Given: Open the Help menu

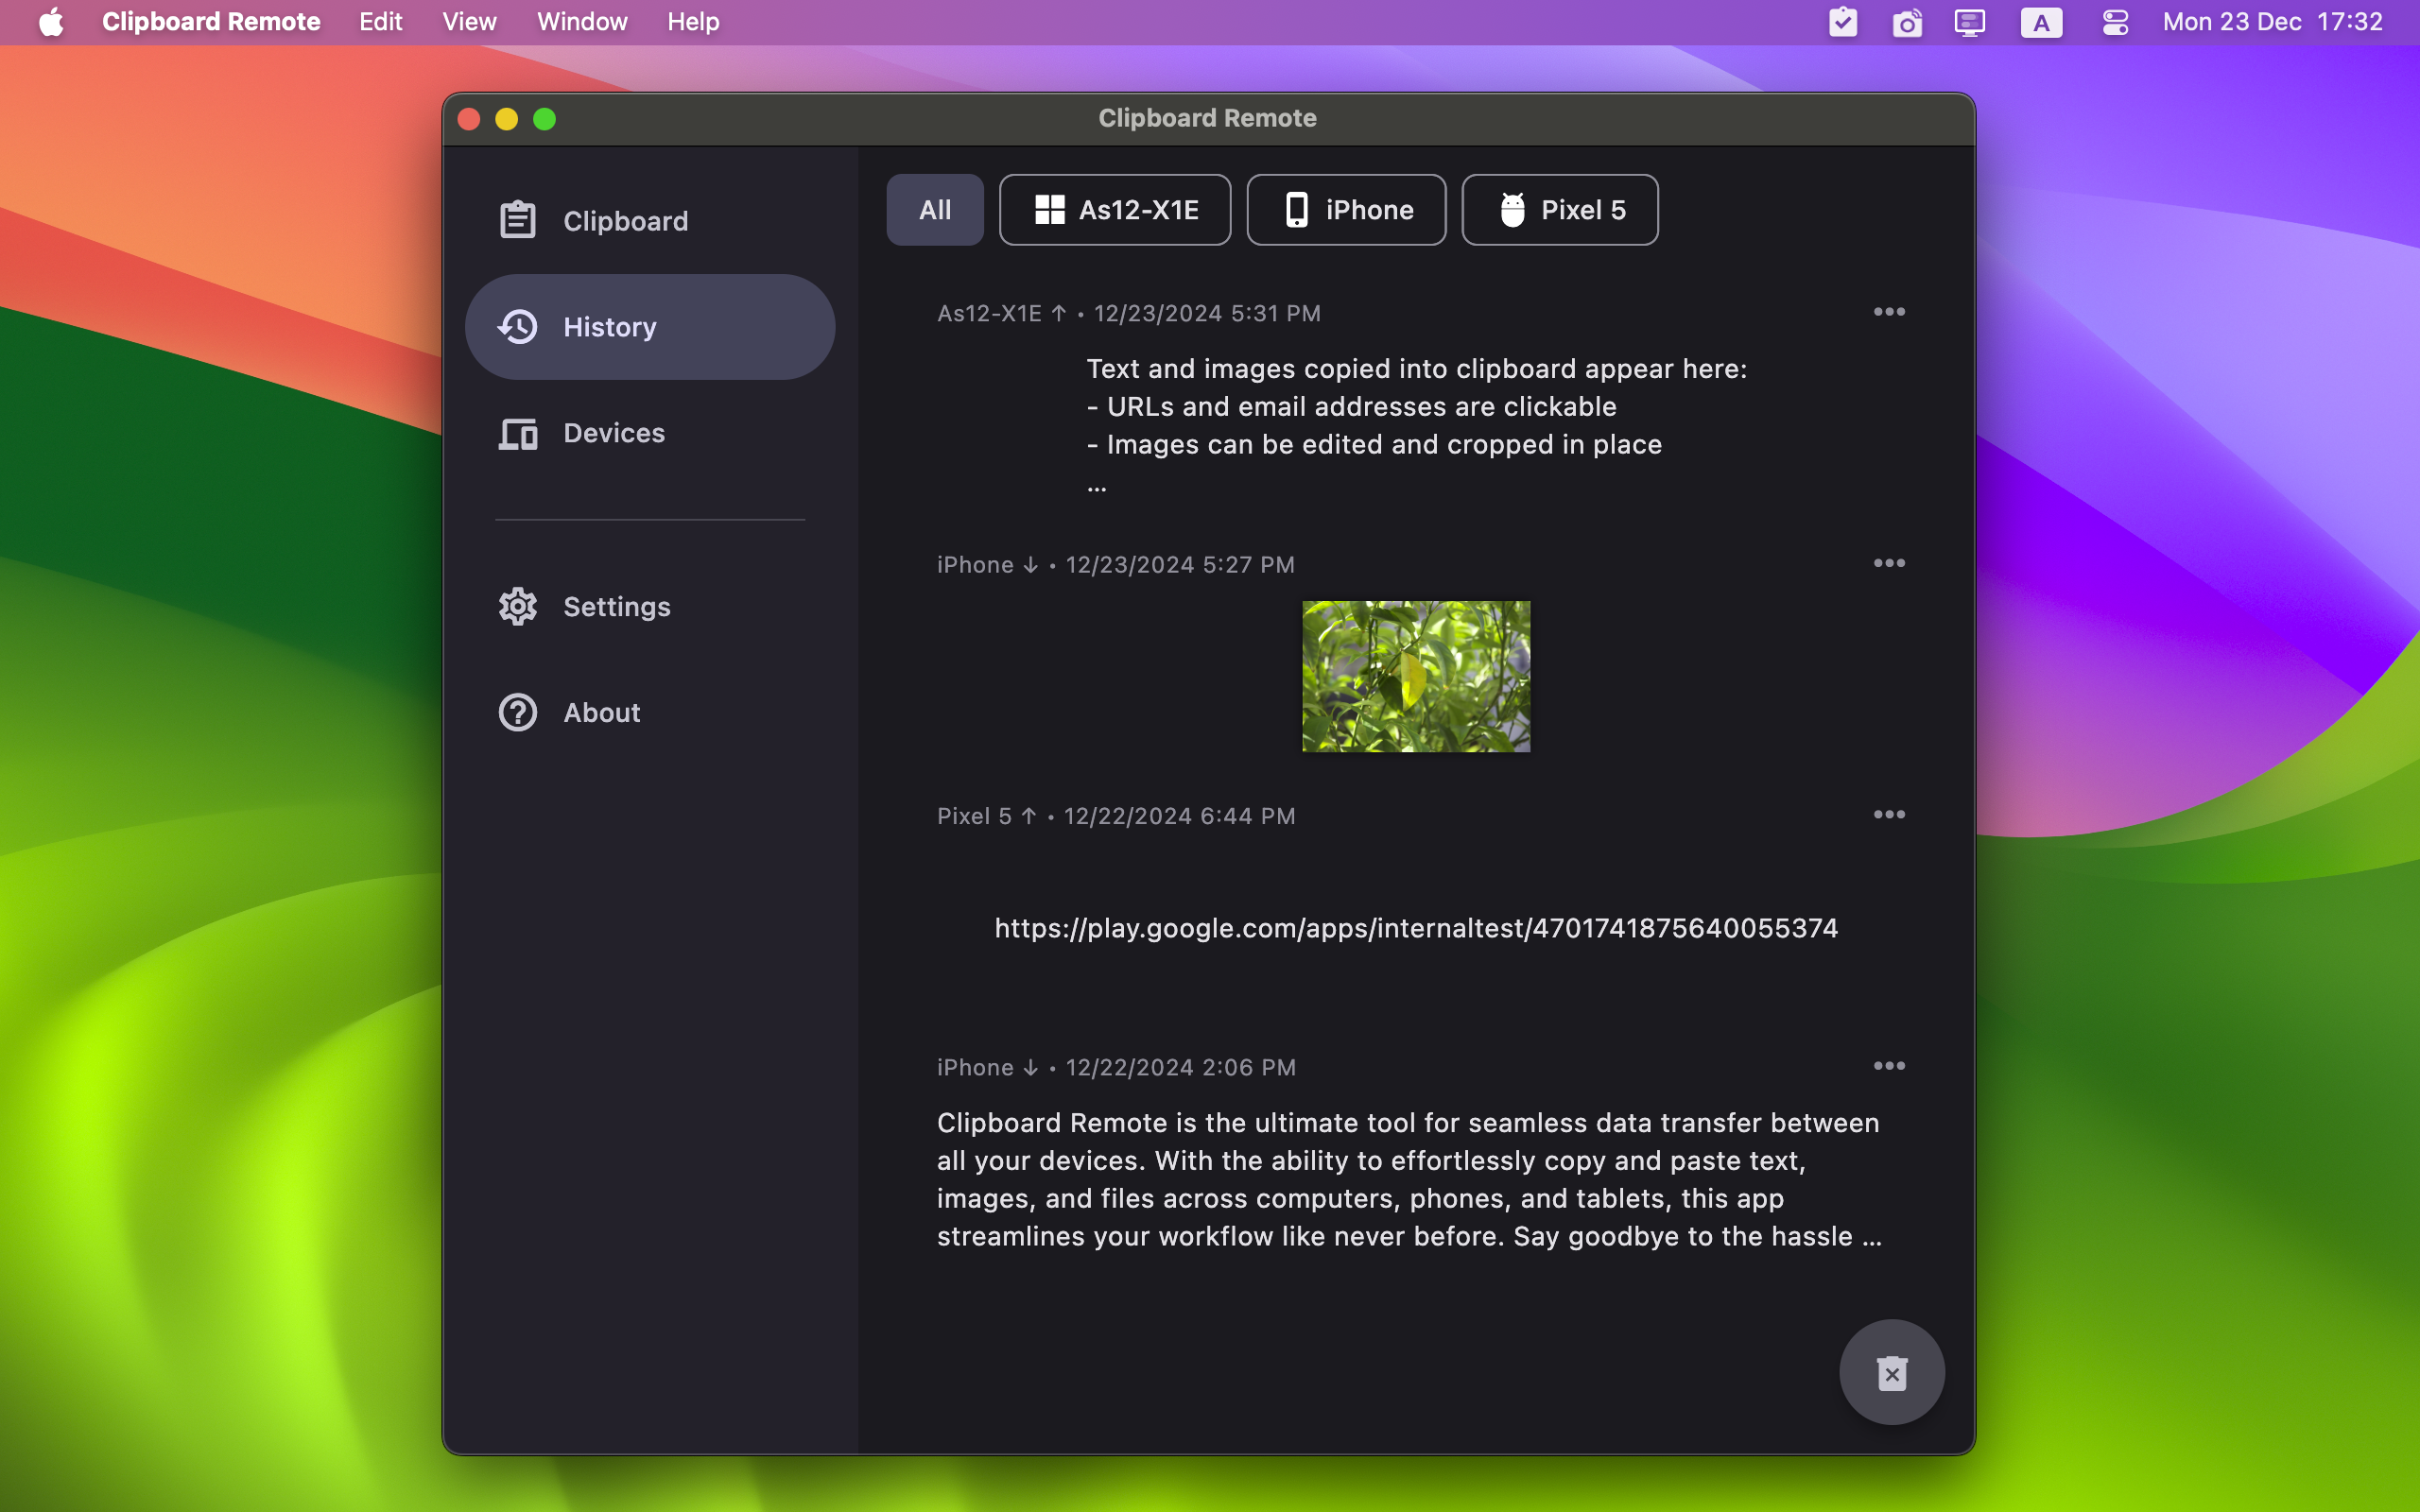Looking at the screenshot, I should pyautogui.click(x=693, y=22).
